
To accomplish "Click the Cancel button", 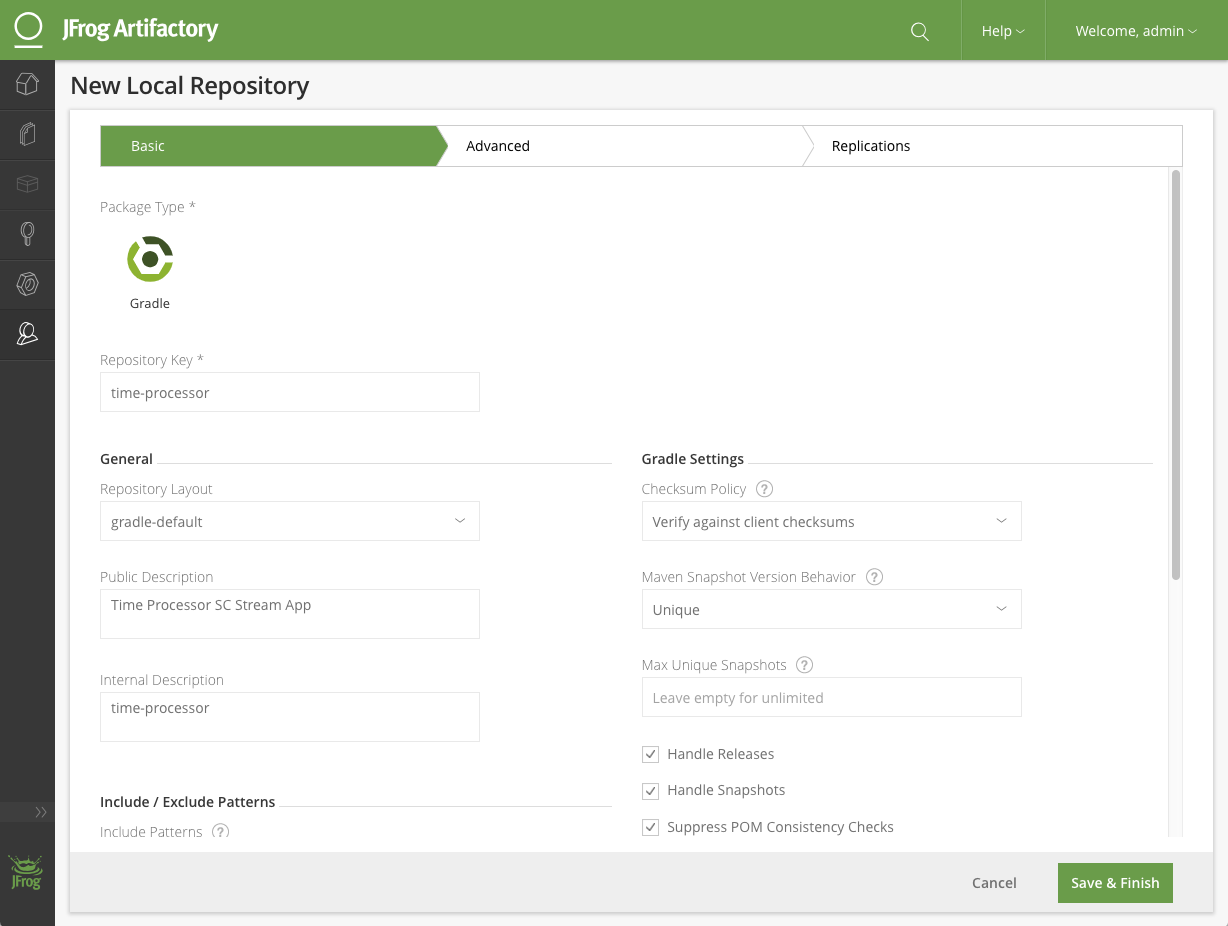I will 994,883.
